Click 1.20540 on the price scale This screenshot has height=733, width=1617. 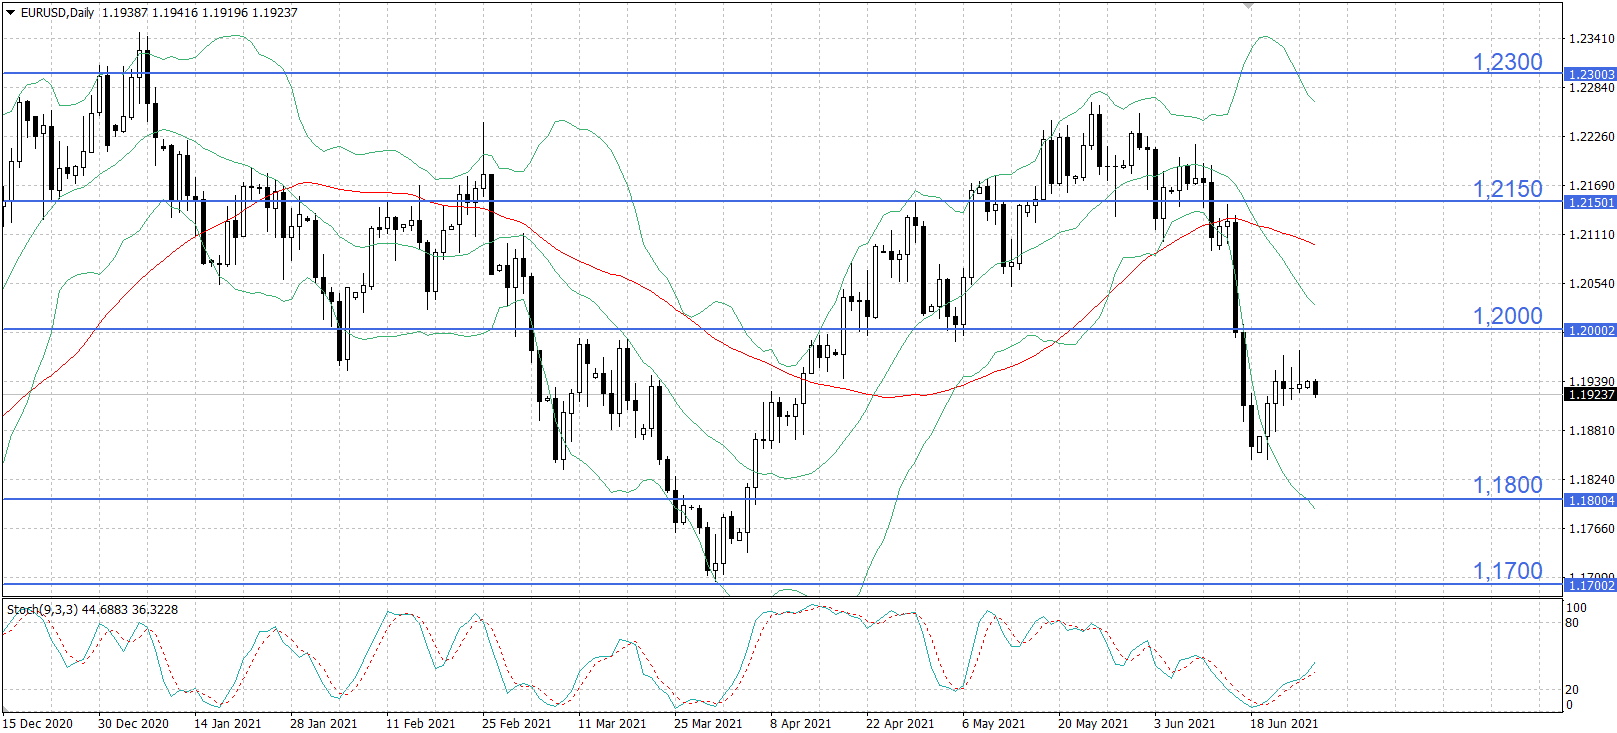(1592, 284)
